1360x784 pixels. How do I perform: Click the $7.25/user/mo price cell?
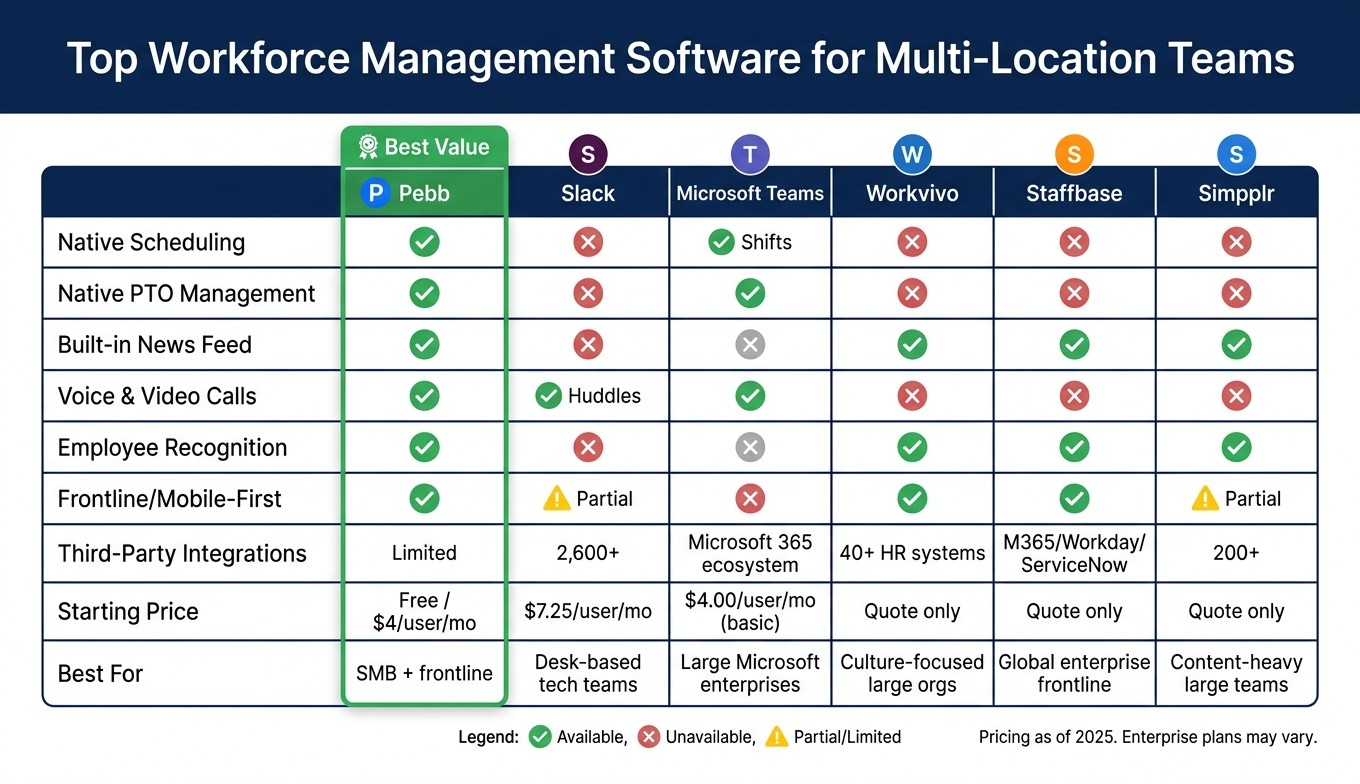tap(588, 611)
